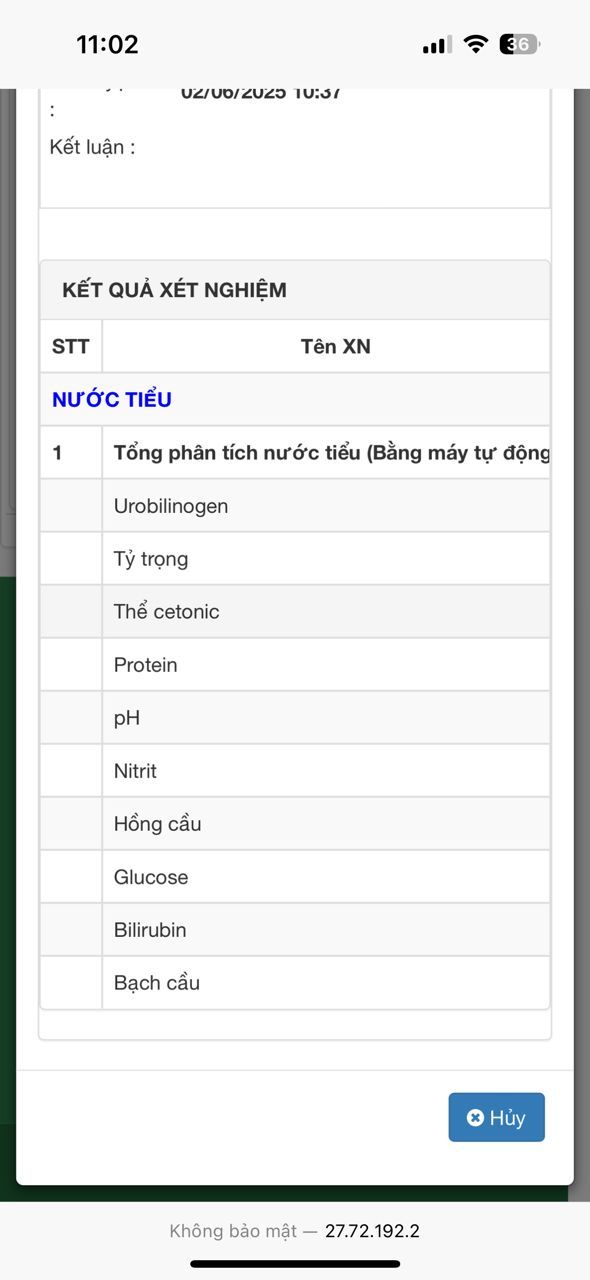590x1280 pixels.
Task: Select the Protein row
Action: pos(295,664)
